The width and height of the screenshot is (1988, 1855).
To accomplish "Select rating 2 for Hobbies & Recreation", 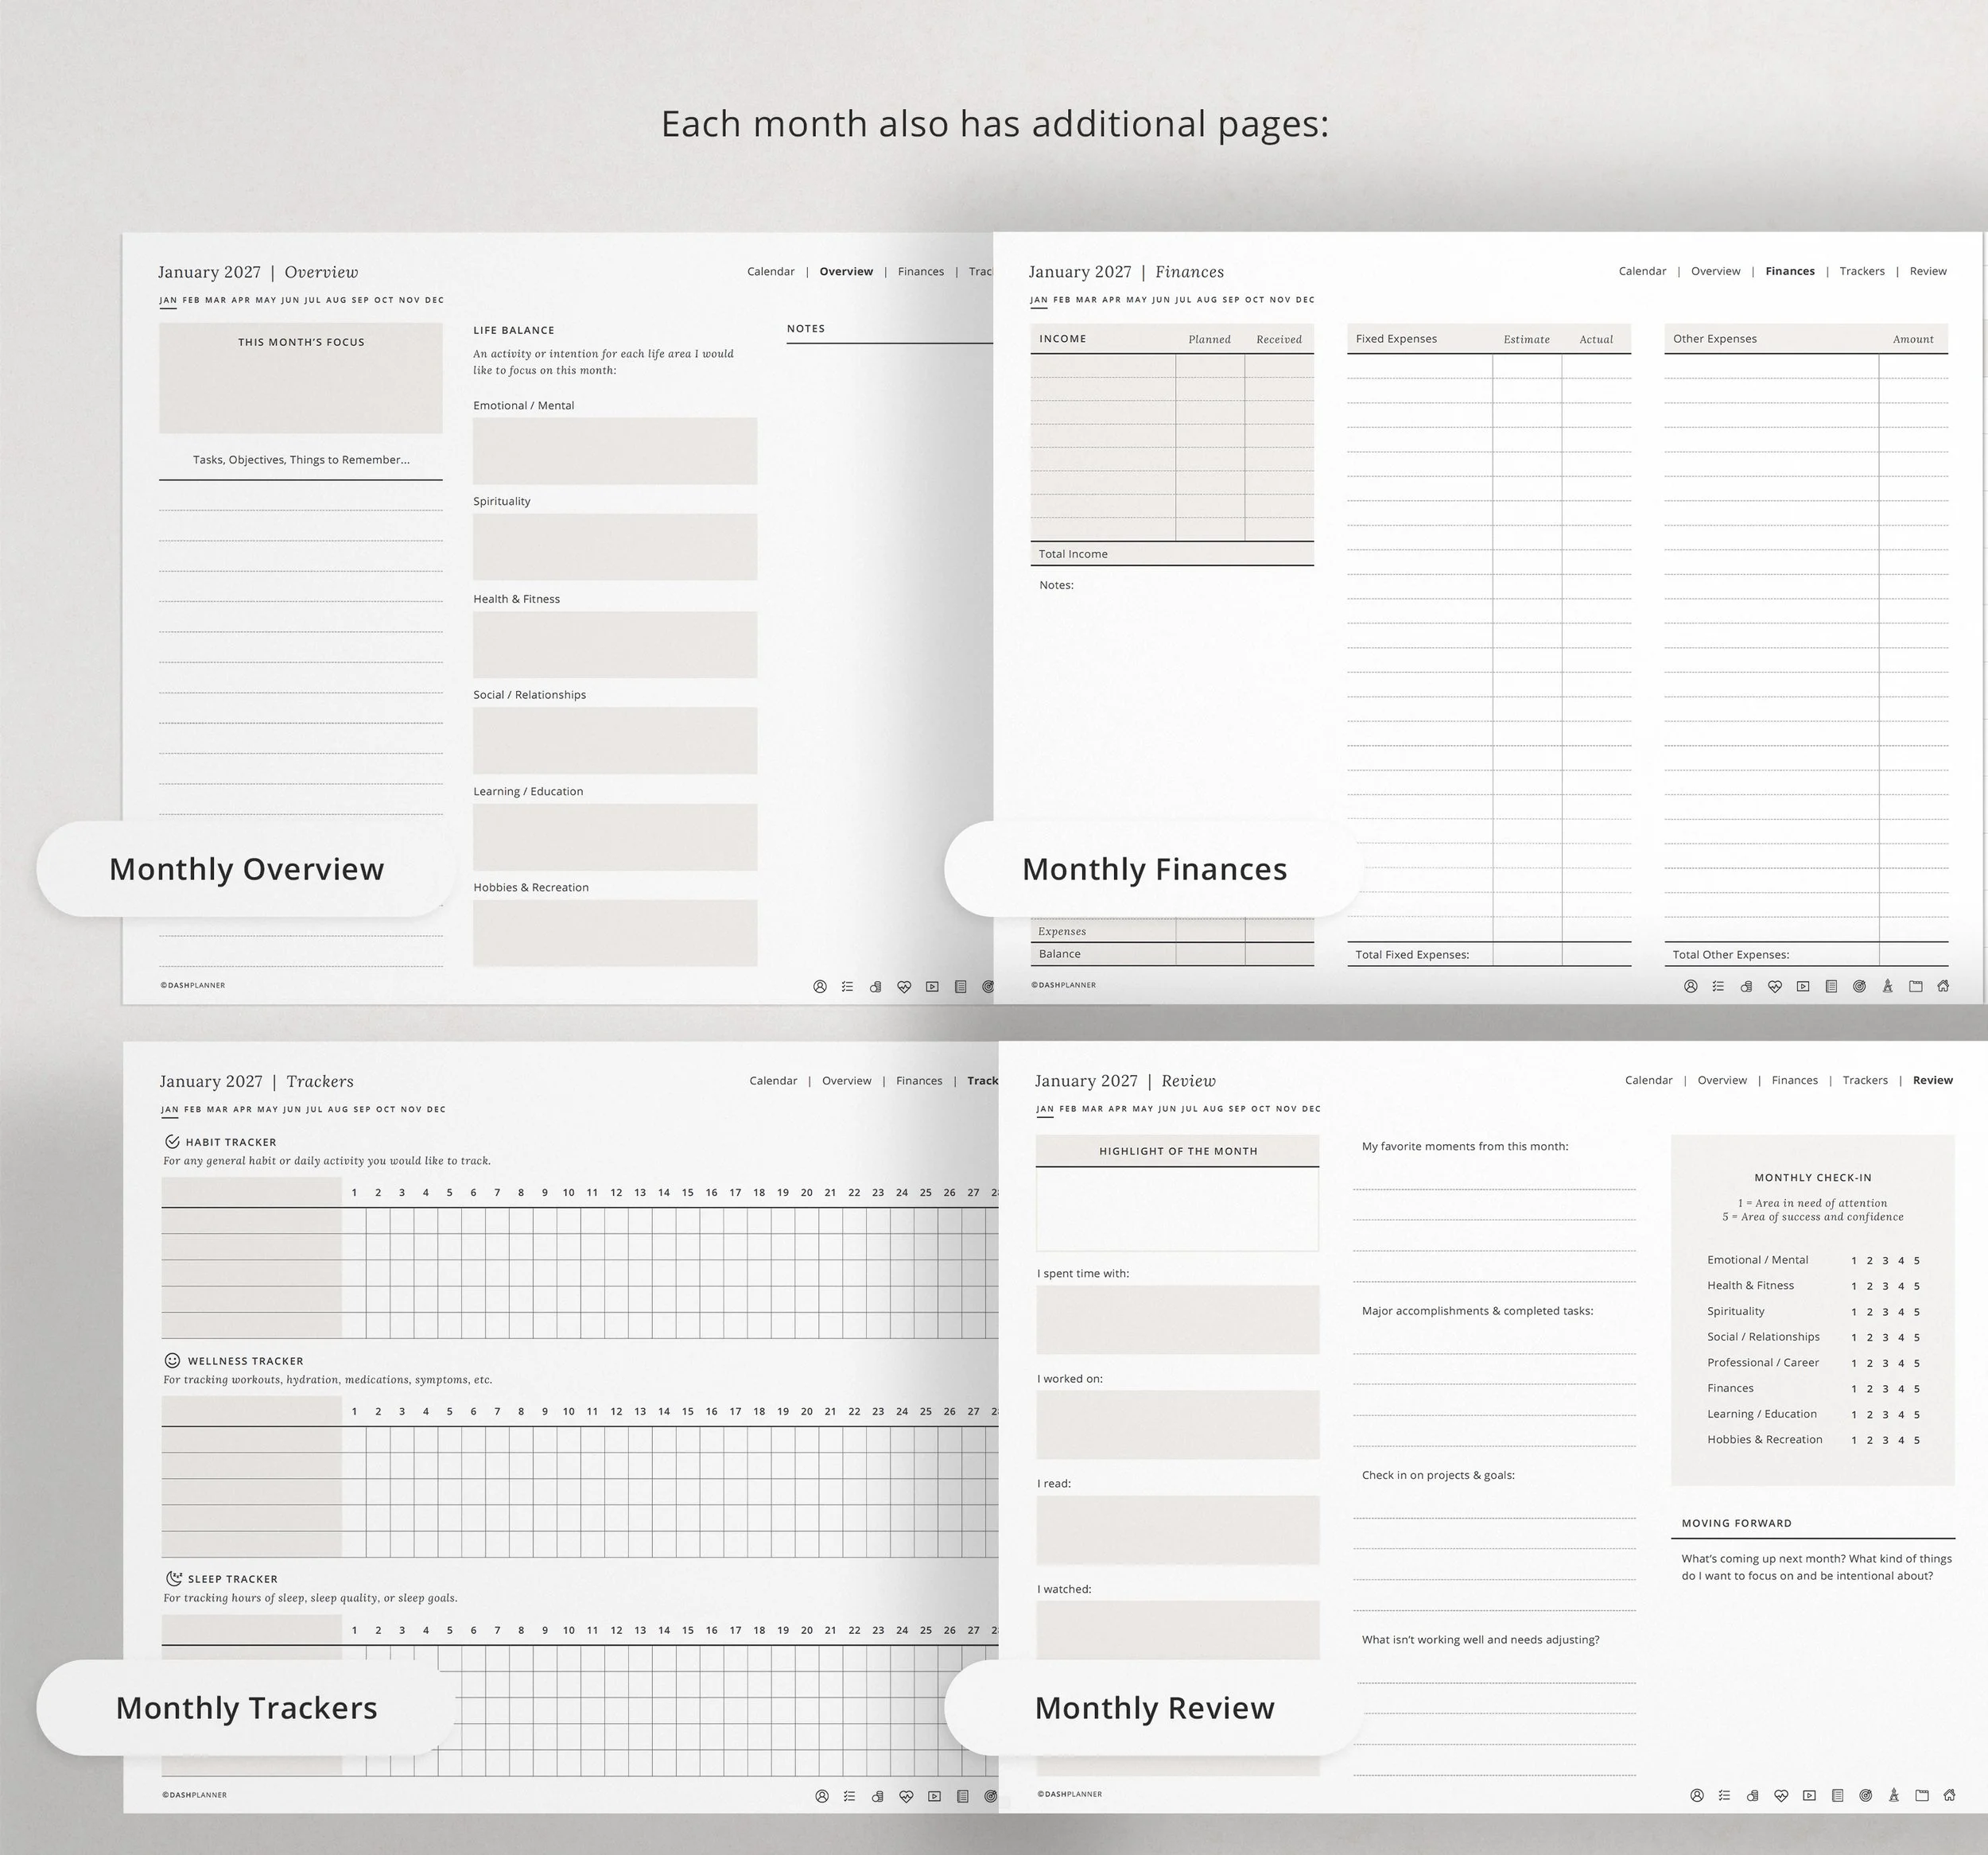I will coord(1869,1440).
